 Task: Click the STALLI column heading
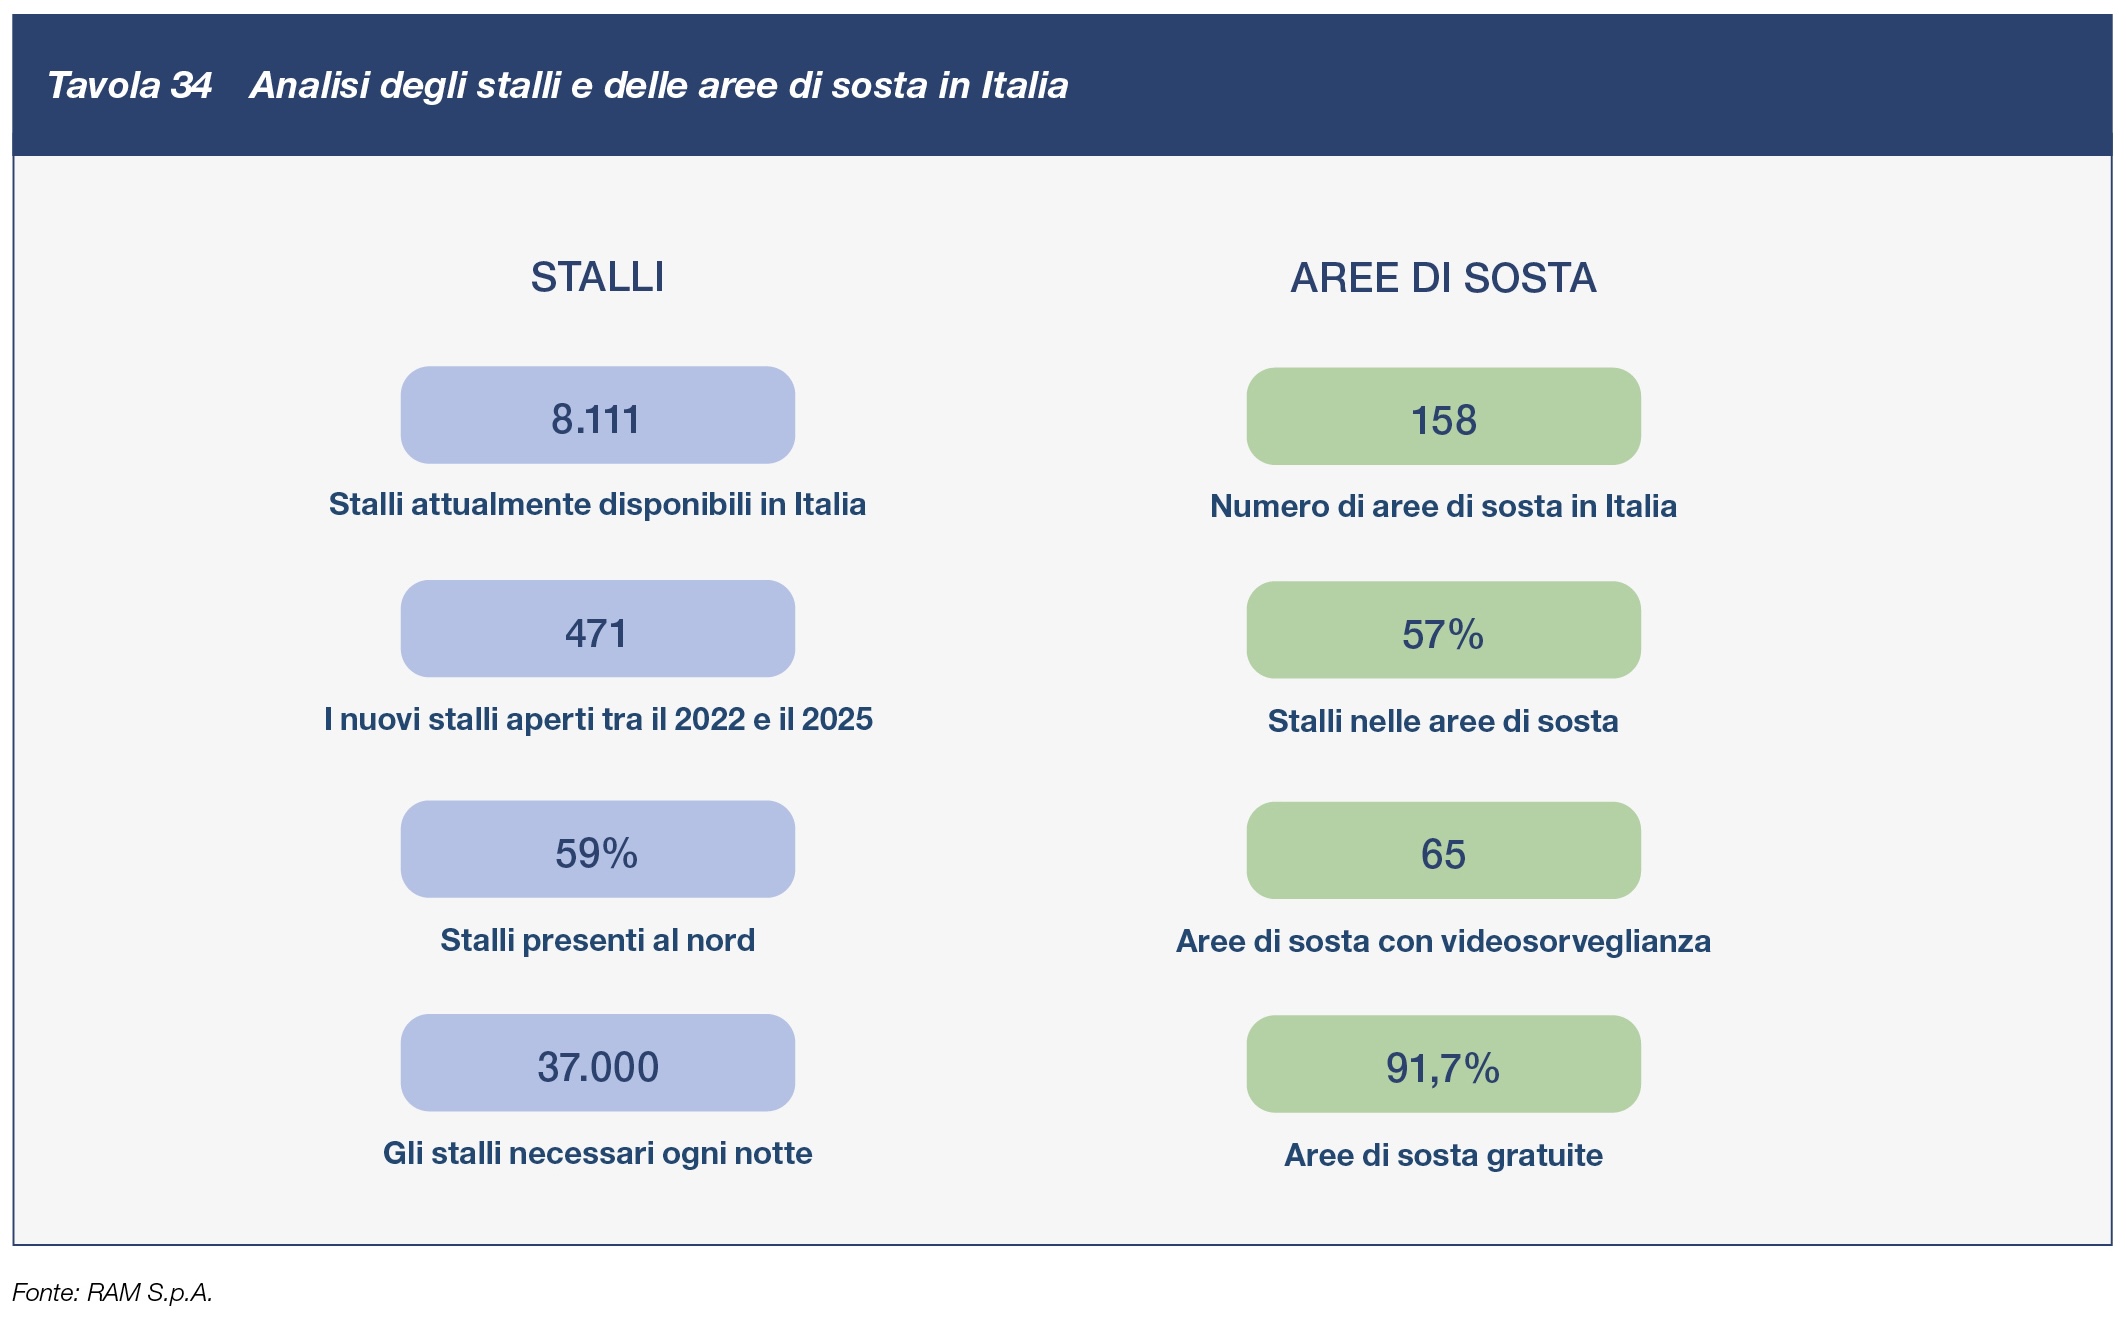tap(597, 277)
